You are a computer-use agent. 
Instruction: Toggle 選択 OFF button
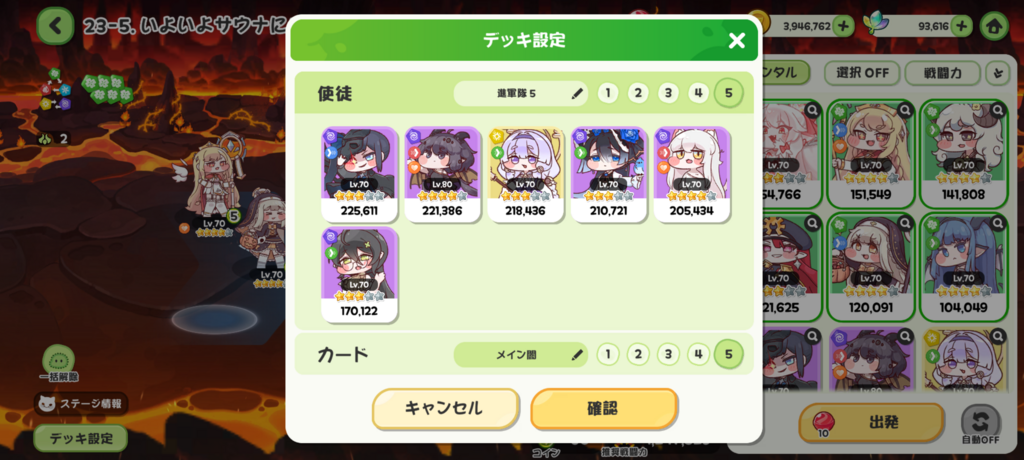click(863, 73)
